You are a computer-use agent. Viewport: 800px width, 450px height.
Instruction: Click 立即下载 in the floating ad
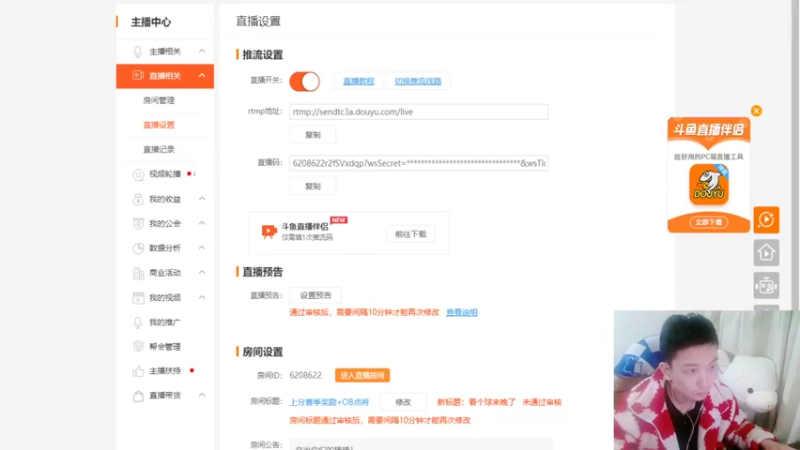pos(709,222)
